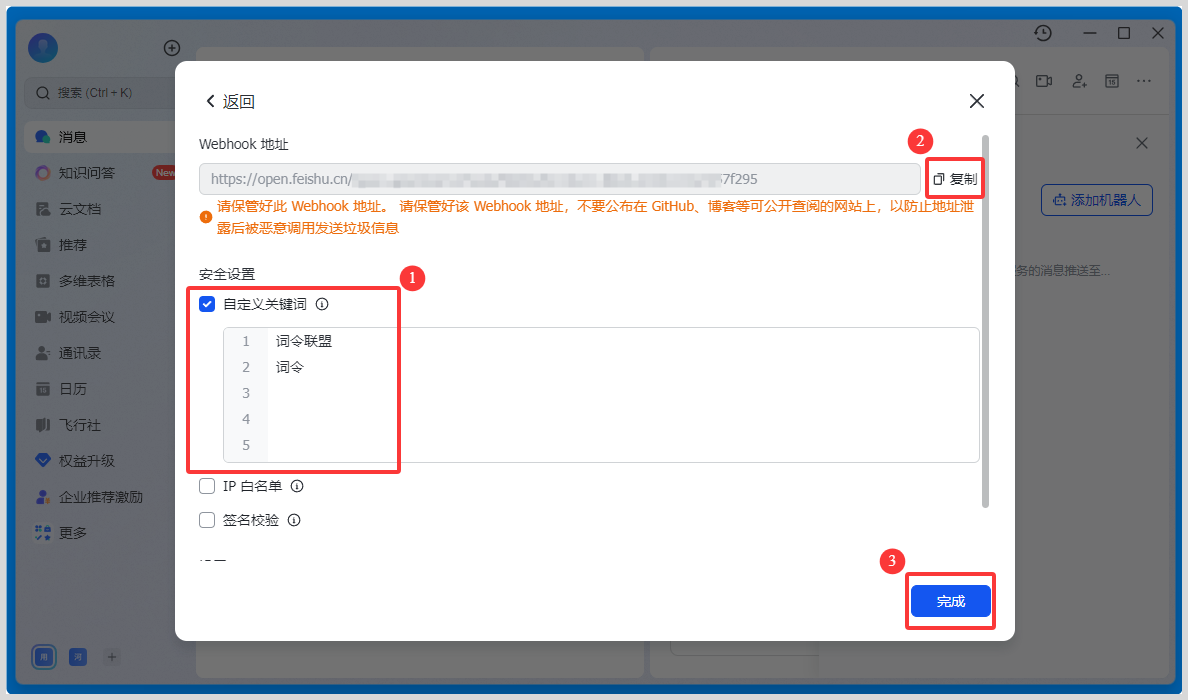Open history clock icon in title bar
This screenshot has width=1188, height=700.
coord(1043,33)
